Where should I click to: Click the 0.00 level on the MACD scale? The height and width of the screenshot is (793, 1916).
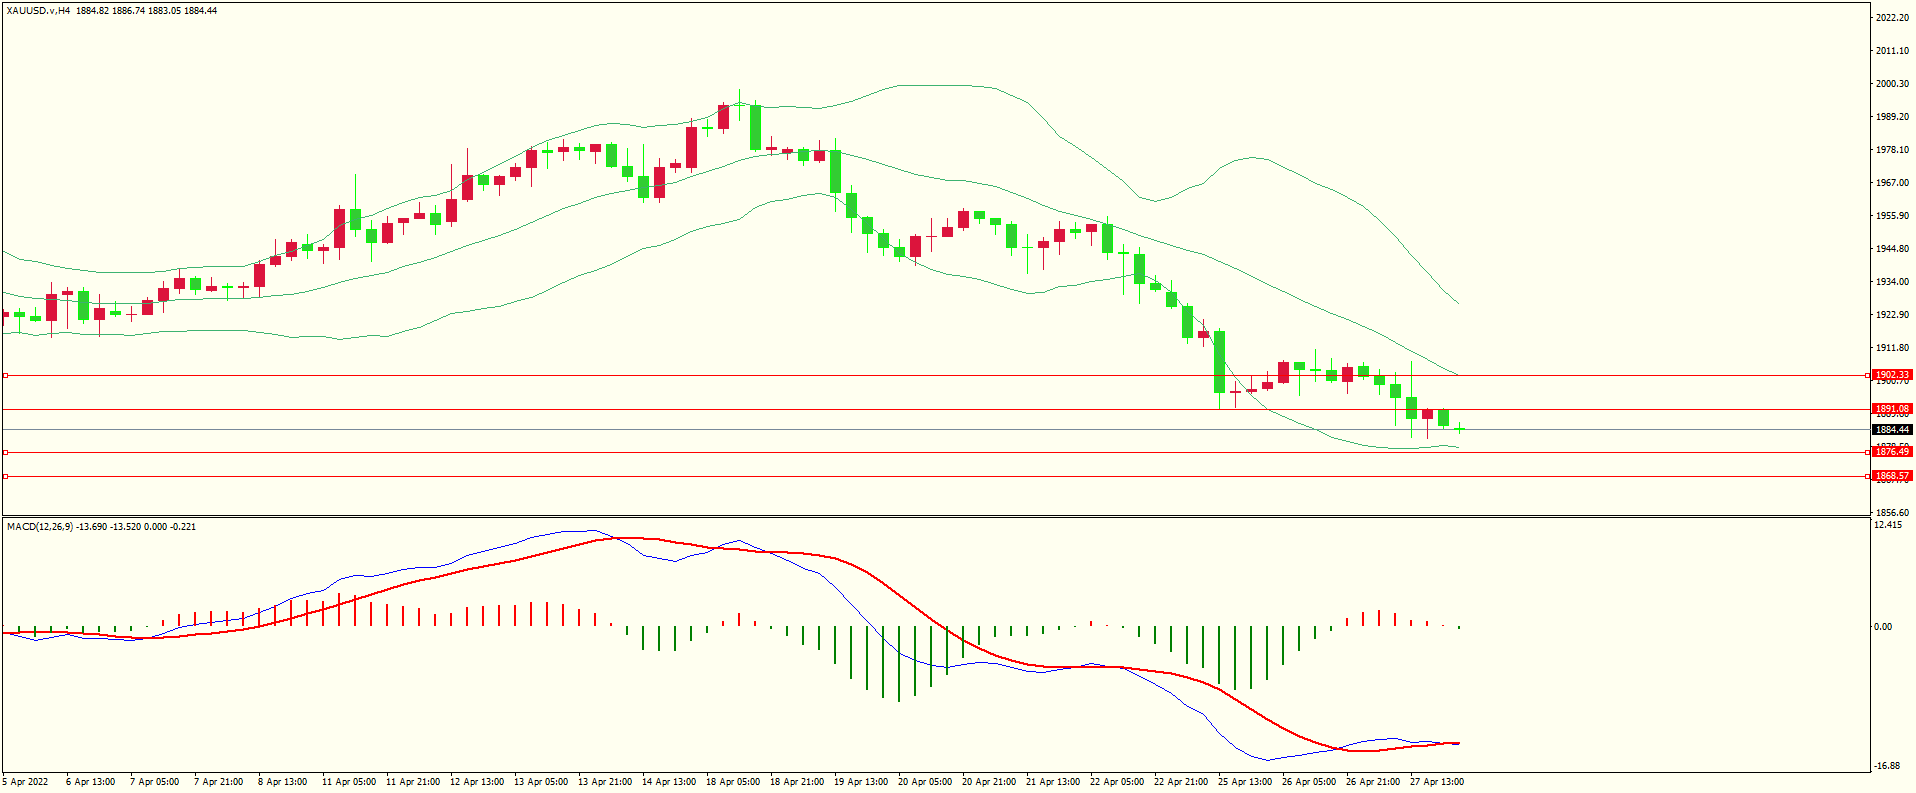tap(1883, 627)
